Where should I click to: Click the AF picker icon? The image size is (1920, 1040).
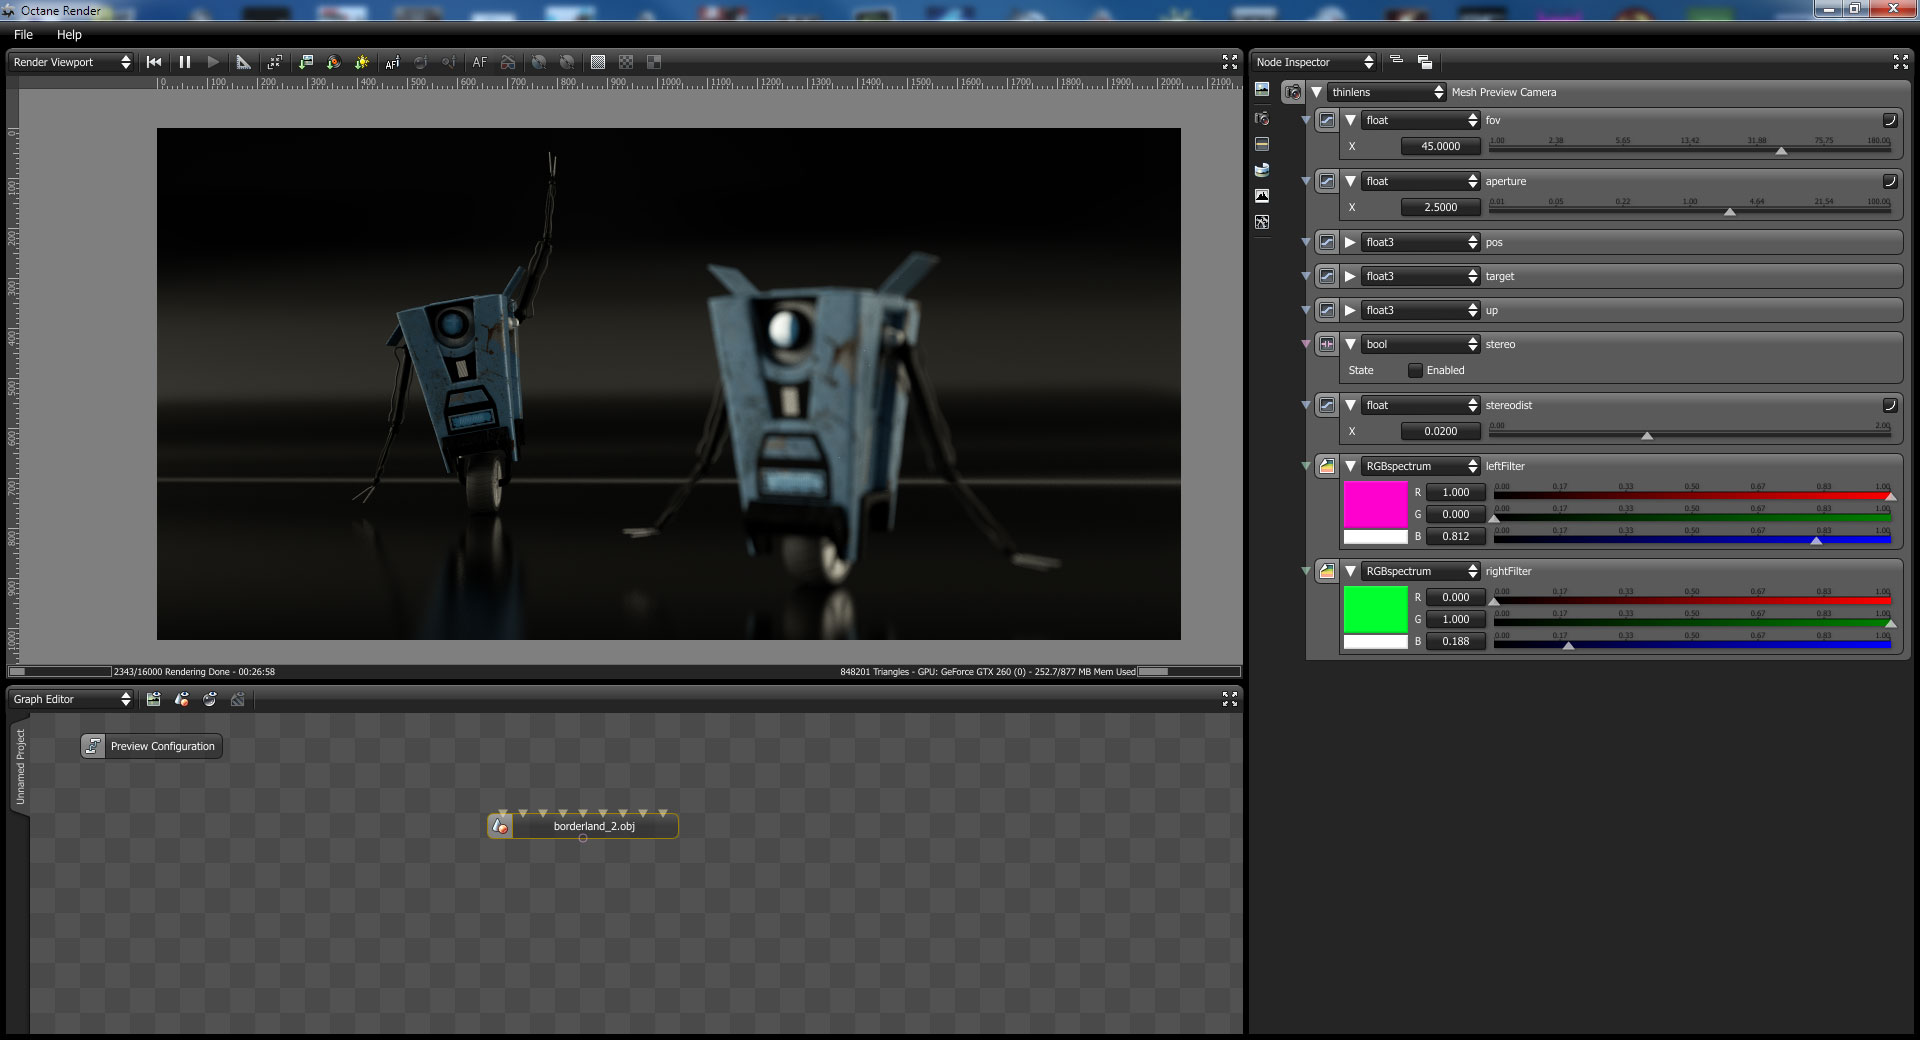[x=392, y=62]
